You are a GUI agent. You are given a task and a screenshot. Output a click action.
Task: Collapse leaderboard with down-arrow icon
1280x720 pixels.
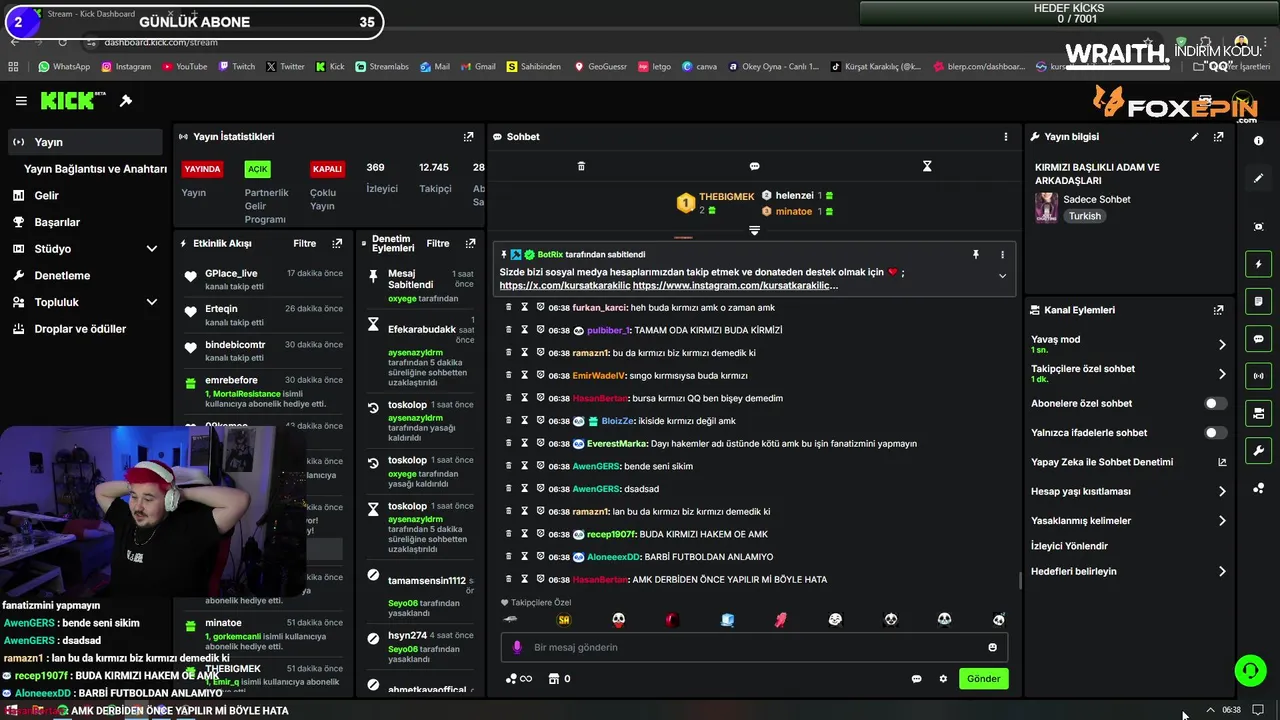click(754, 230)
